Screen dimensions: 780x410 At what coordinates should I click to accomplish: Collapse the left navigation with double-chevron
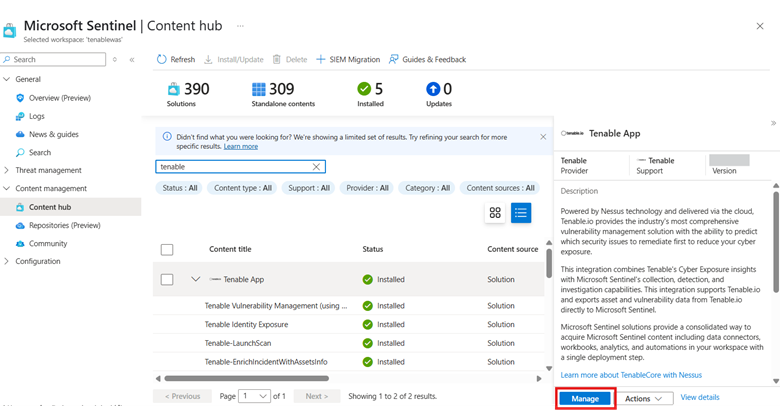(x=132, y=59)
